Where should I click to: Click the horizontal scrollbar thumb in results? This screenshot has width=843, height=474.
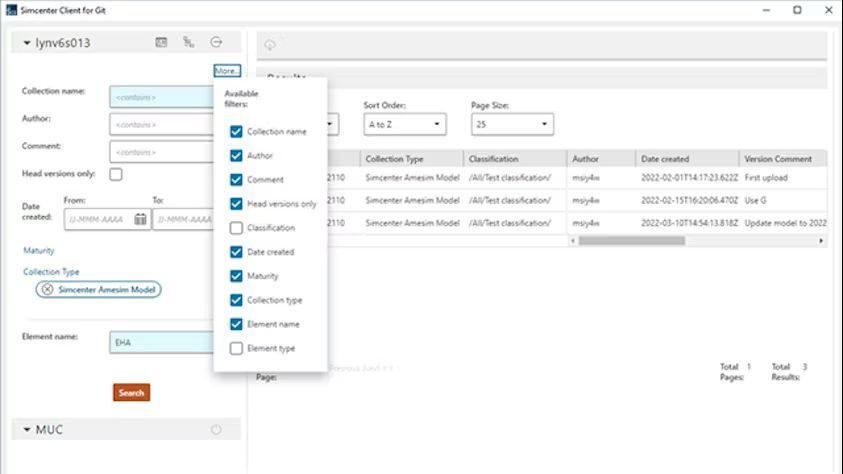pos(632,241)
